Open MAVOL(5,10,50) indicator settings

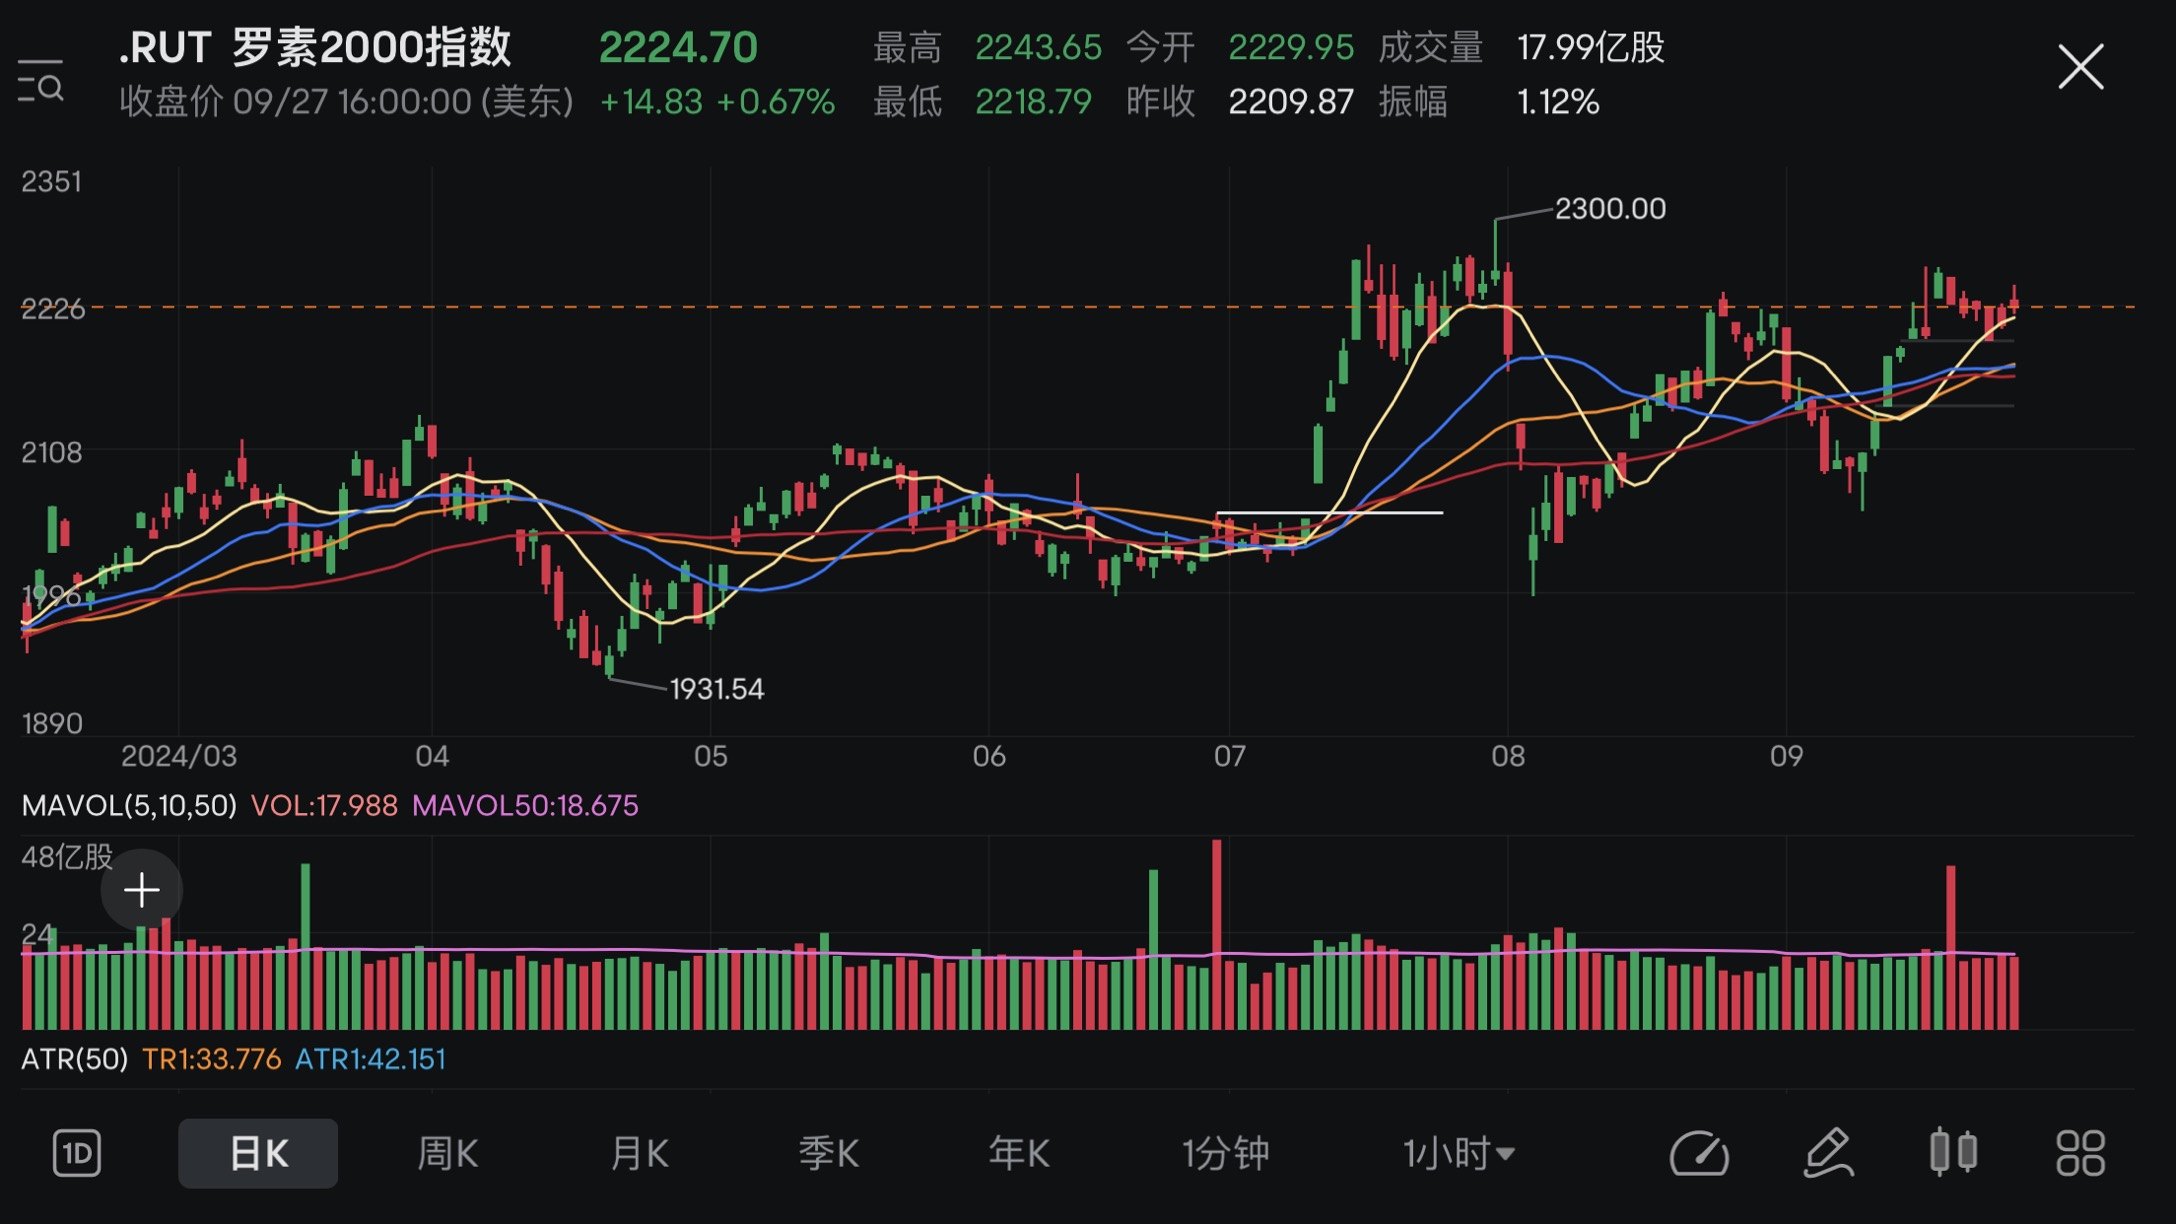point(129,806)
